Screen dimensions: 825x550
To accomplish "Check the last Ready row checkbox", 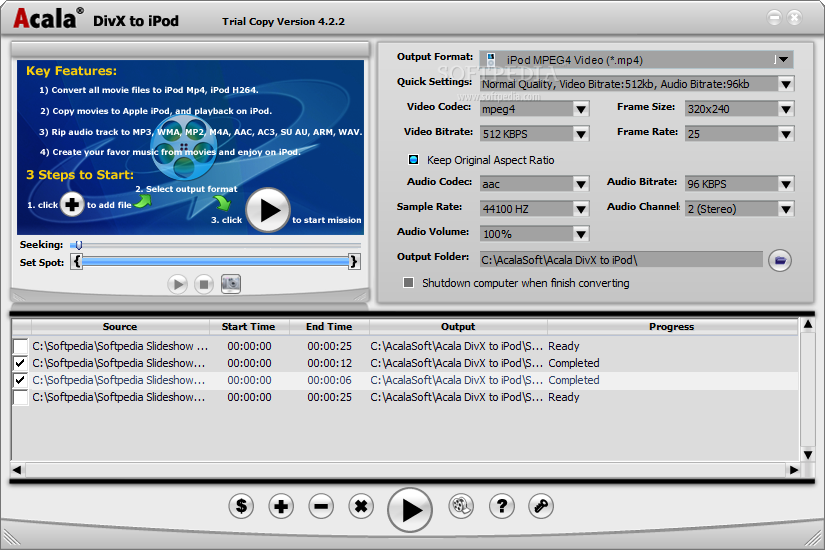I will click(x=21, y=397).
